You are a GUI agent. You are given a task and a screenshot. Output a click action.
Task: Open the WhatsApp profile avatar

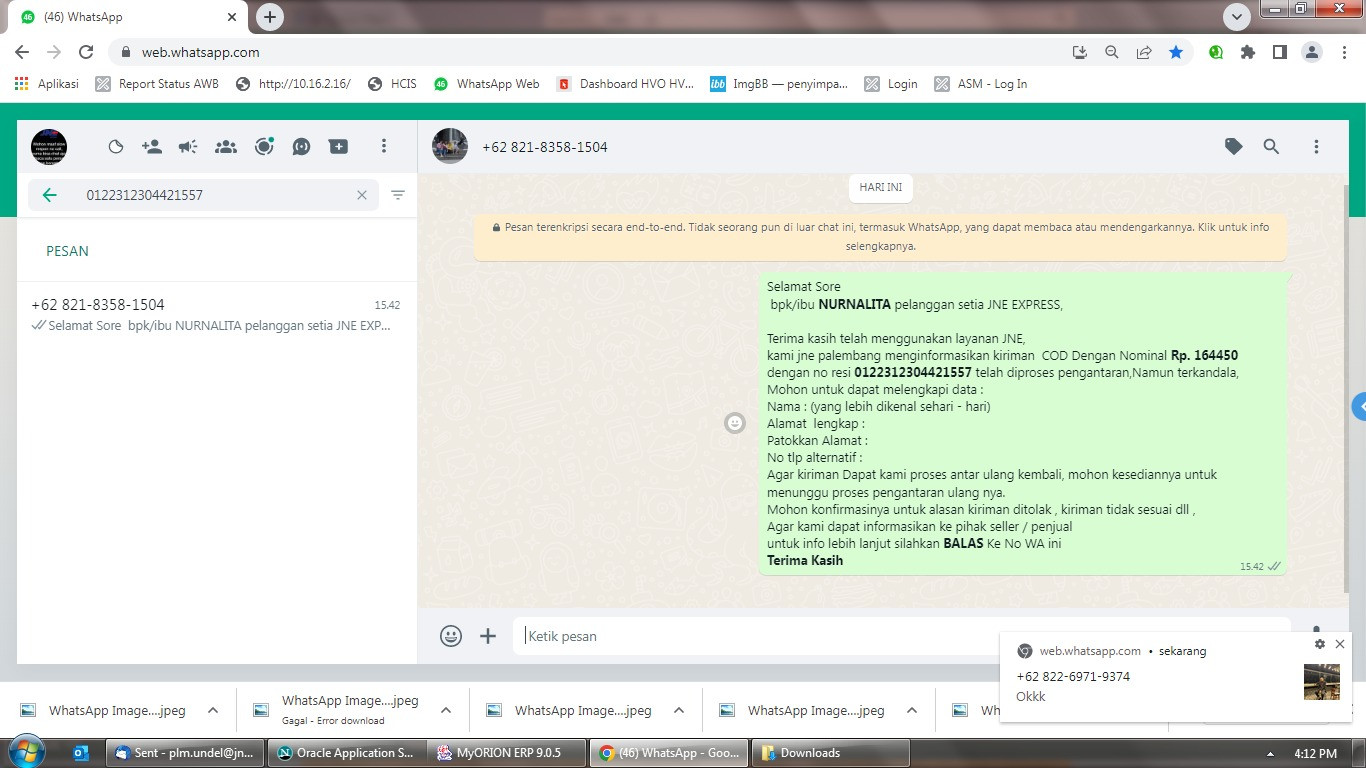tap(49, 147)
